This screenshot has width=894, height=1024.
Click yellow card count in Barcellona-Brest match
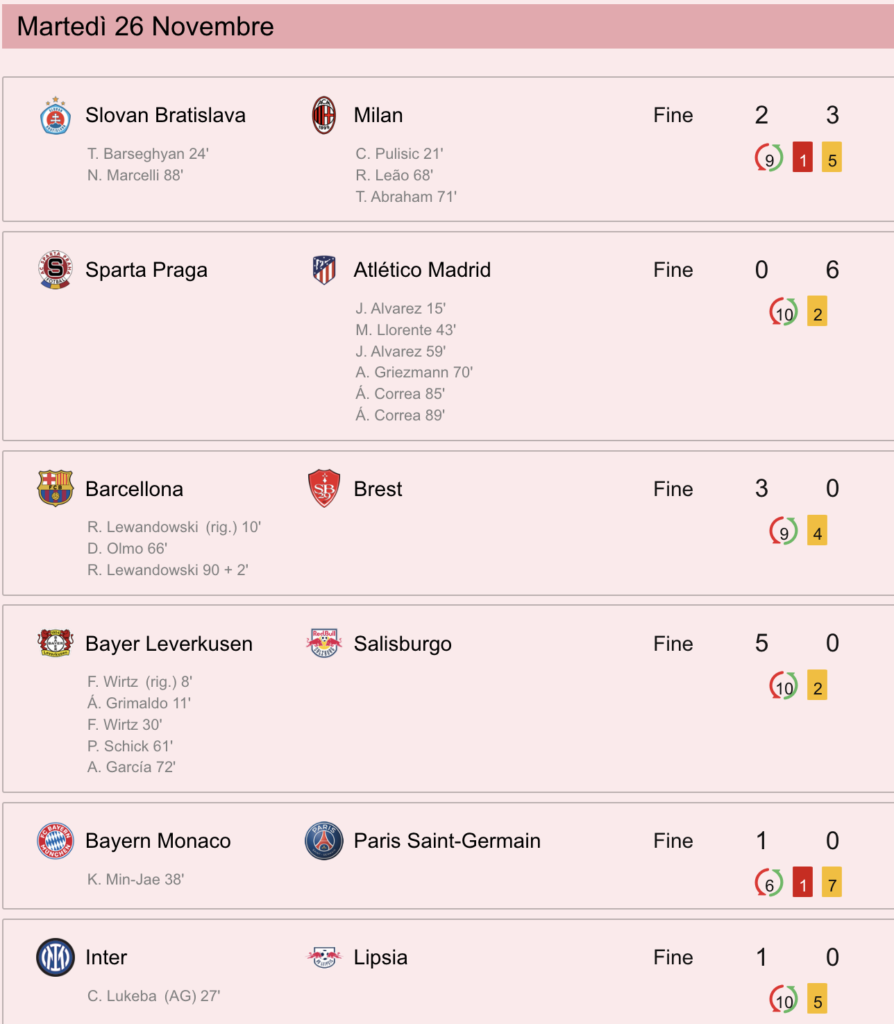click(817, 531)
